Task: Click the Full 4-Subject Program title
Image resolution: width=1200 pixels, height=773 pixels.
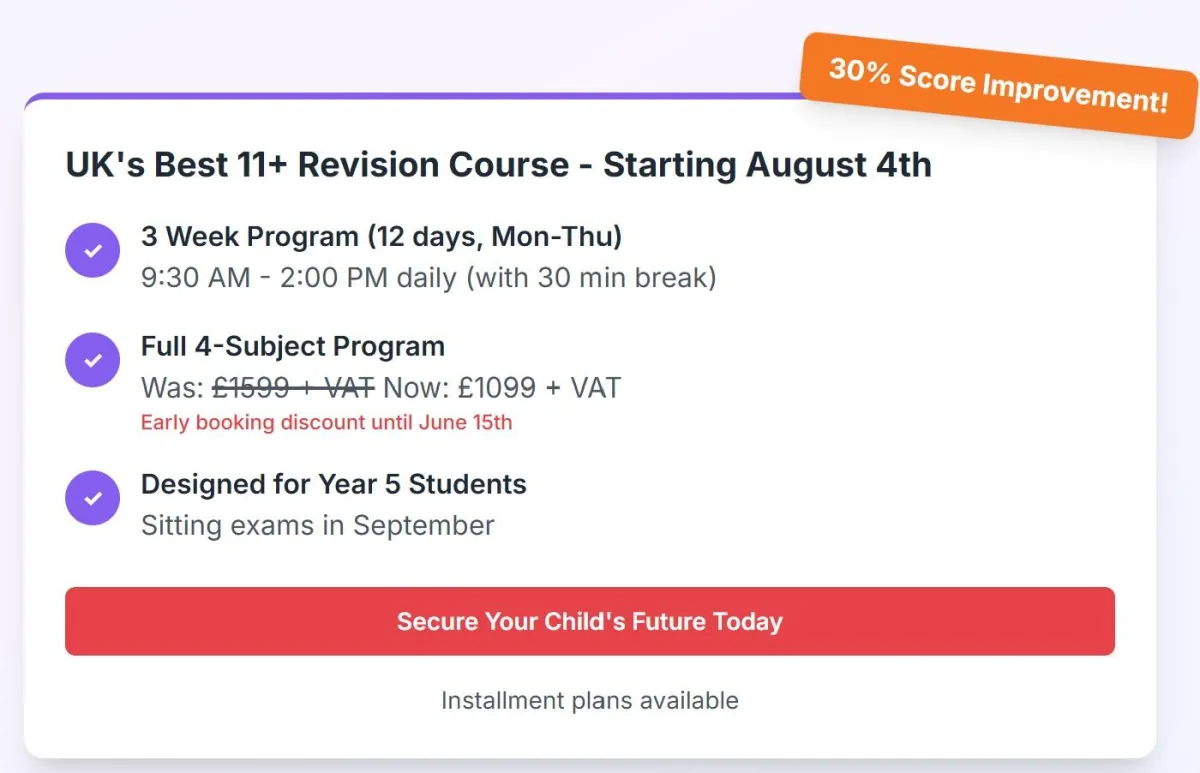Action: (293, 347)
